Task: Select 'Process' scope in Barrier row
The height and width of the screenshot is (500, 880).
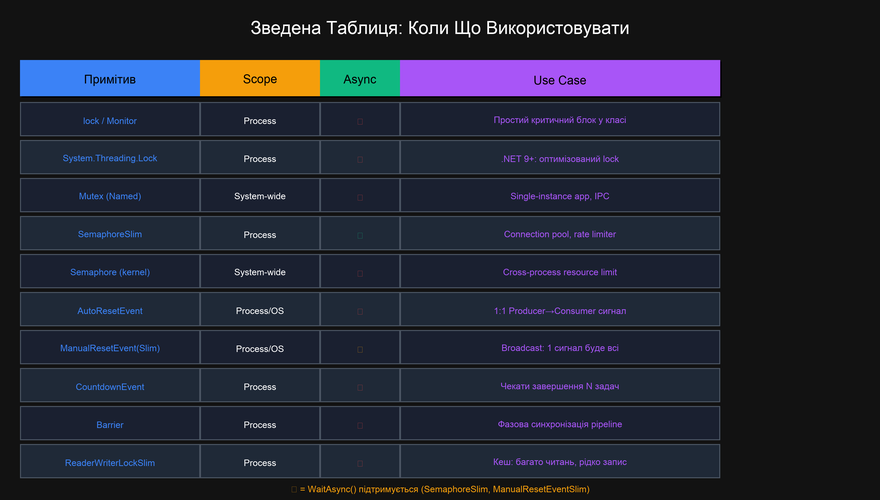Action: (260, 424)
